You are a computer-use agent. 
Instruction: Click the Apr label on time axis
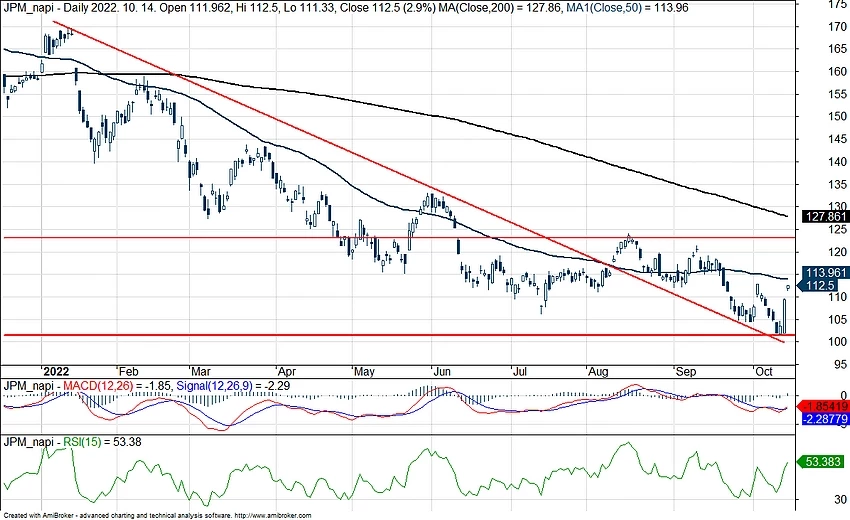286,372
